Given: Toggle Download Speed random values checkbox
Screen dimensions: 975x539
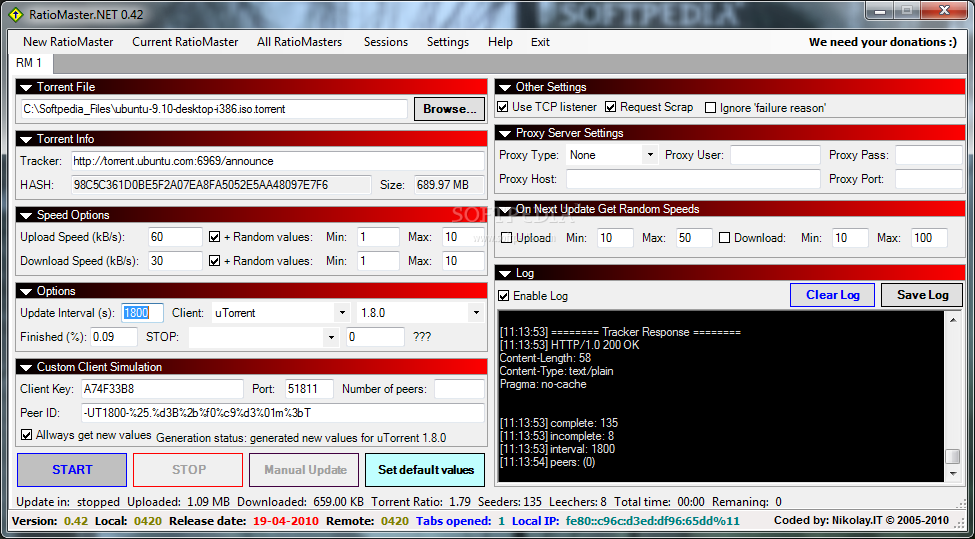Looking at the screenshot, I should click(x=215, y=261).
